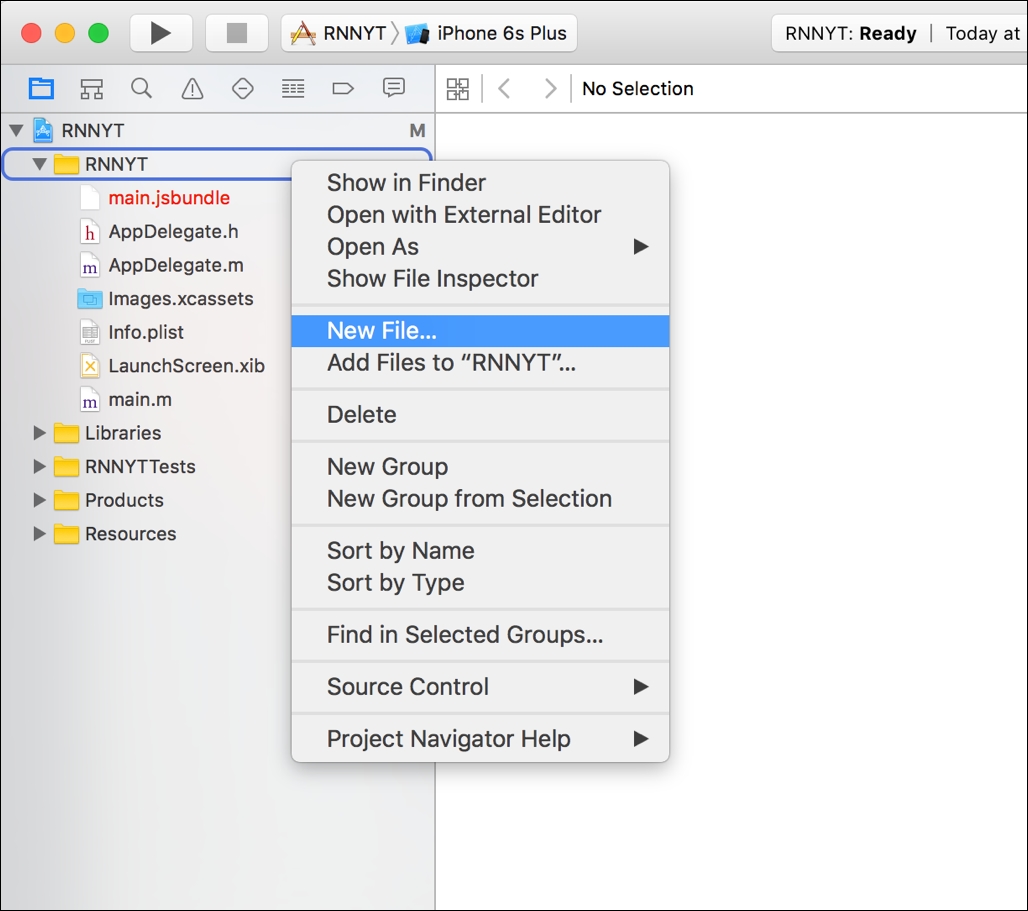This screenshot has width=1028, height=911.
Task: Choose Sort by Type
Action: 480,583
